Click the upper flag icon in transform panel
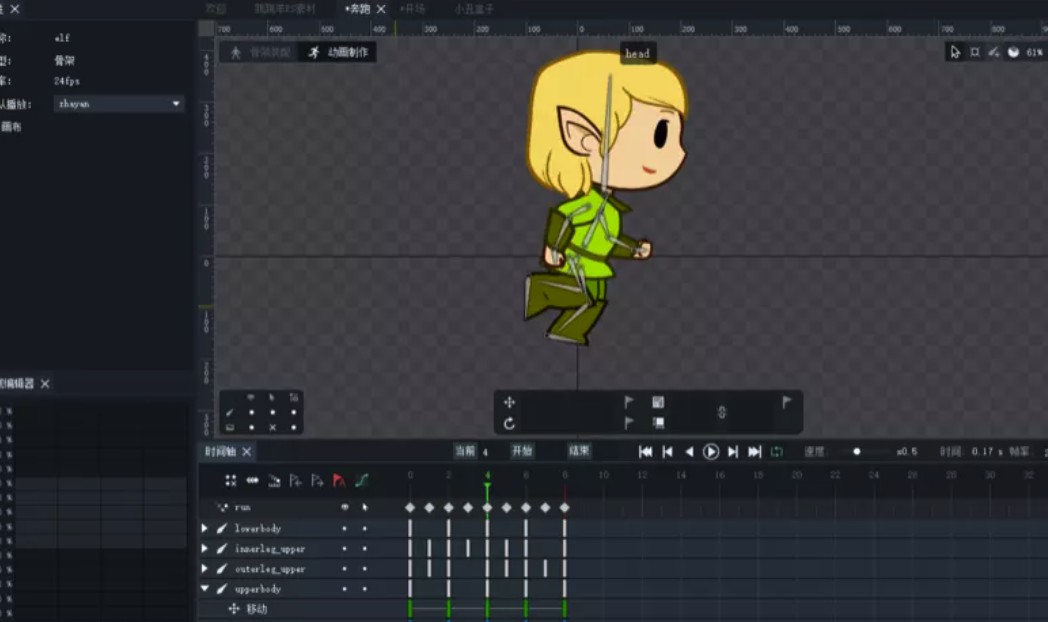The image size is (1048, 622). pos(629,402)
